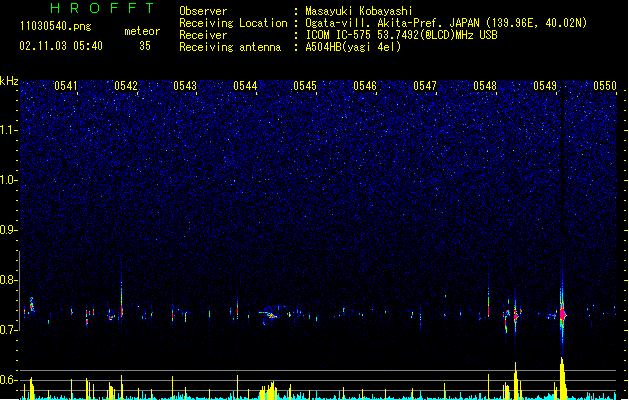
Task: Click the meteor count value 35
Action: [x=145, y=46]
